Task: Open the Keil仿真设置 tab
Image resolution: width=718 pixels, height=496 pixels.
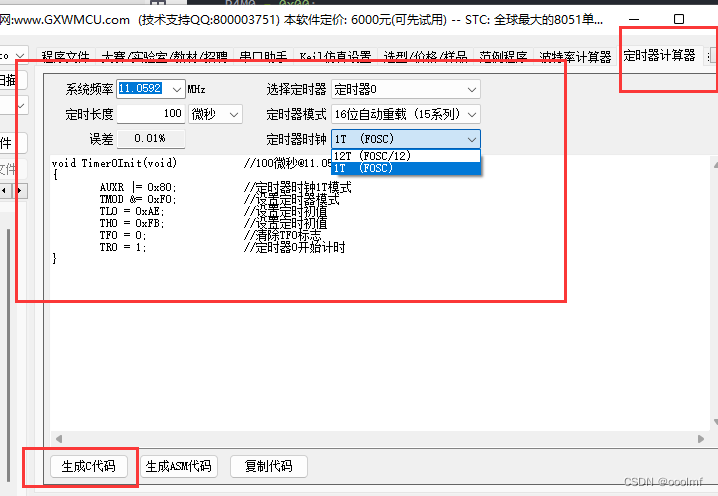Action: (335, 56)
